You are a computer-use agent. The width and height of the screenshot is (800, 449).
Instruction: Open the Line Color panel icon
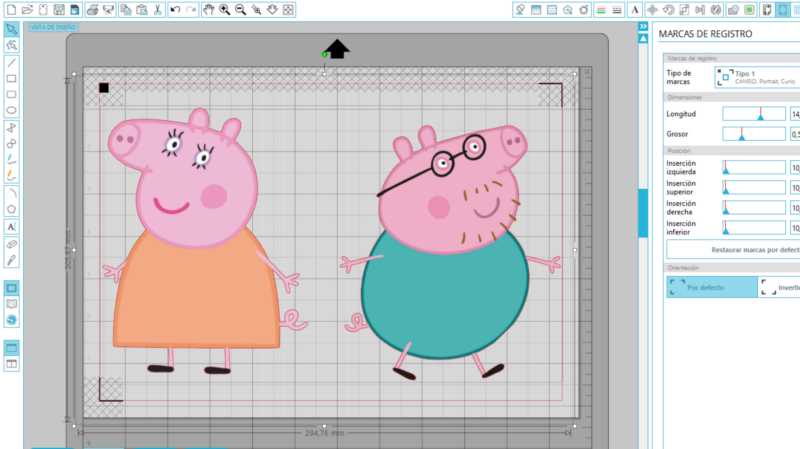coord(601,10)
